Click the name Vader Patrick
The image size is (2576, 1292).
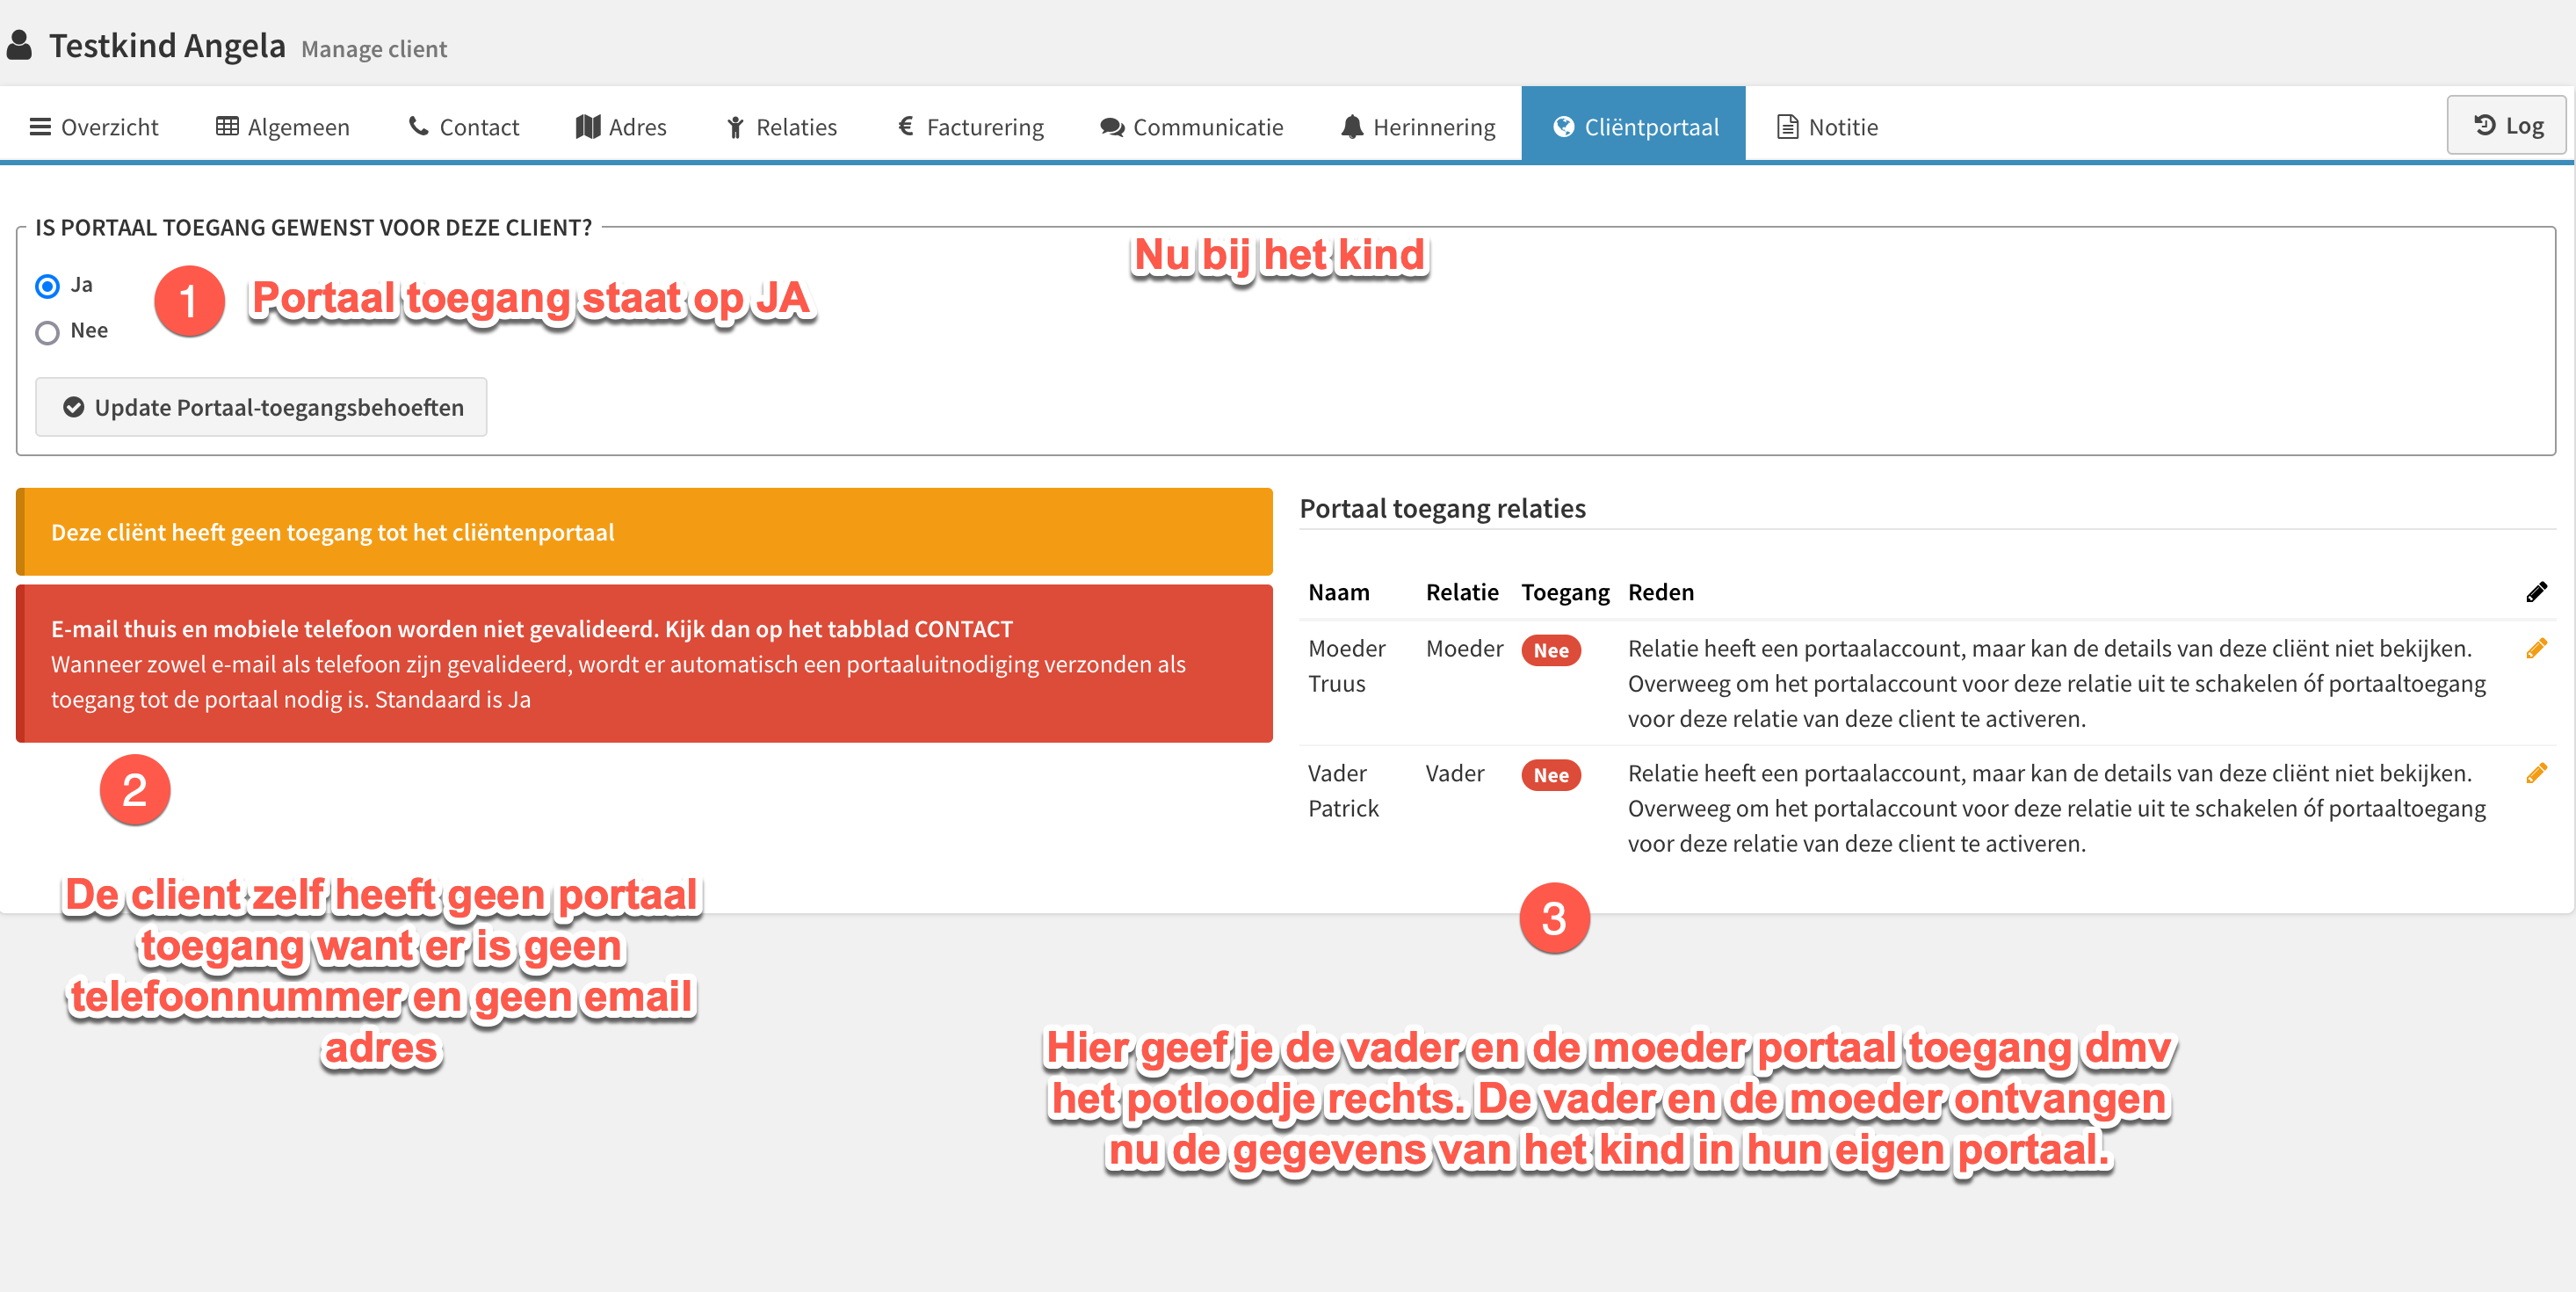click(1343, 791)
